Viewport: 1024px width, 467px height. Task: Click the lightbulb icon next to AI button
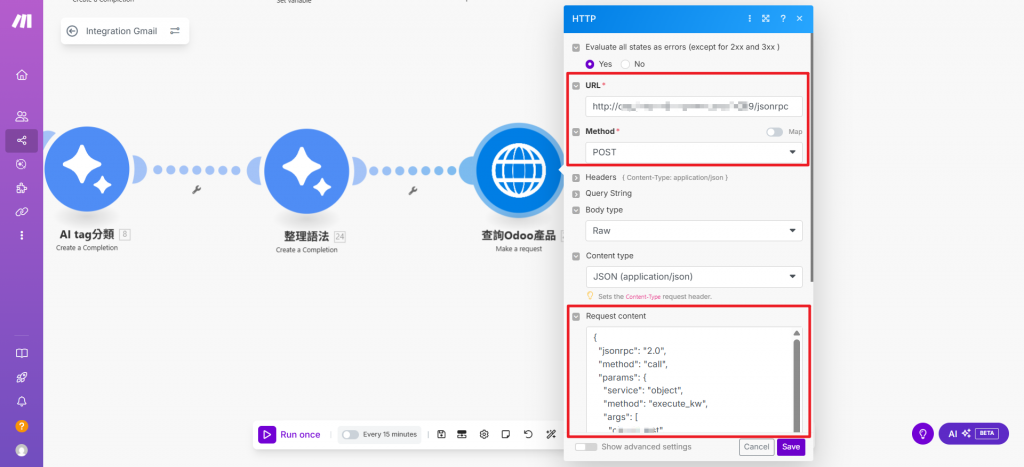[923, 434]
